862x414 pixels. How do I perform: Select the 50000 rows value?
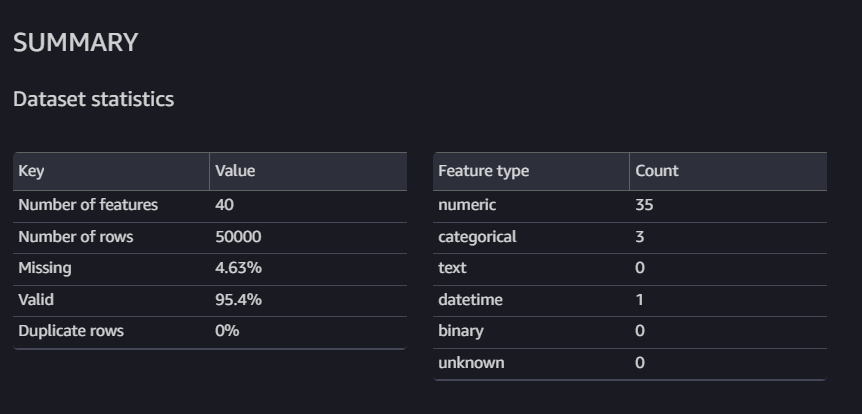coord(238,237)
